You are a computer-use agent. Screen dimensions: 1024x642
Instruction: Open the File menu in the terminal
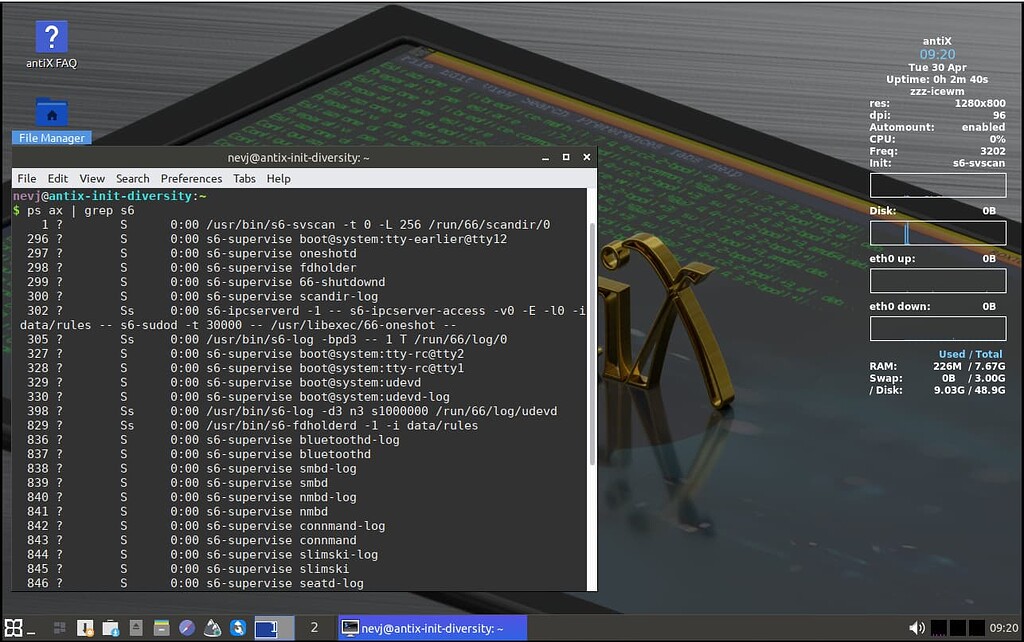[26, 178]
